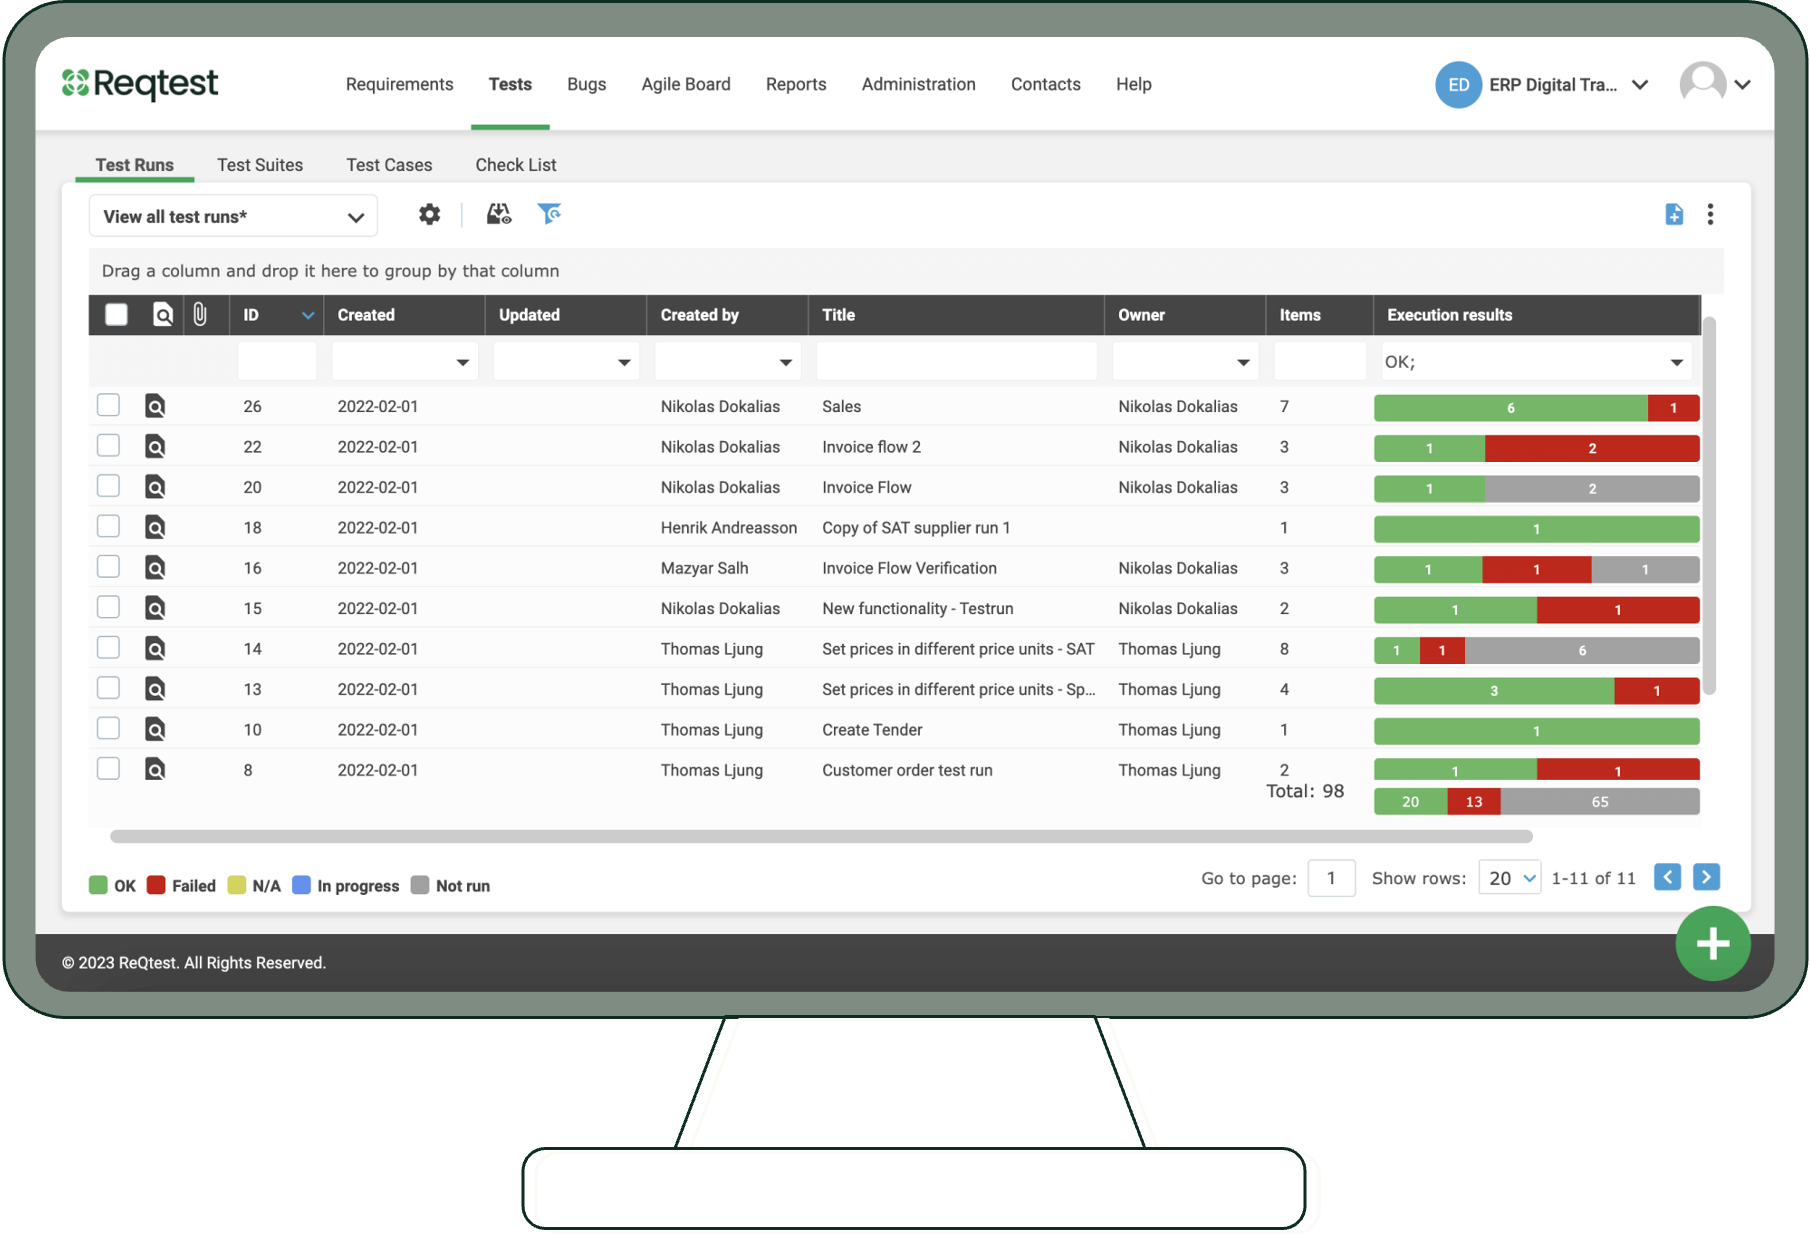Select checkbox for Invoice flow 2 row

click(x=108, y=446)
